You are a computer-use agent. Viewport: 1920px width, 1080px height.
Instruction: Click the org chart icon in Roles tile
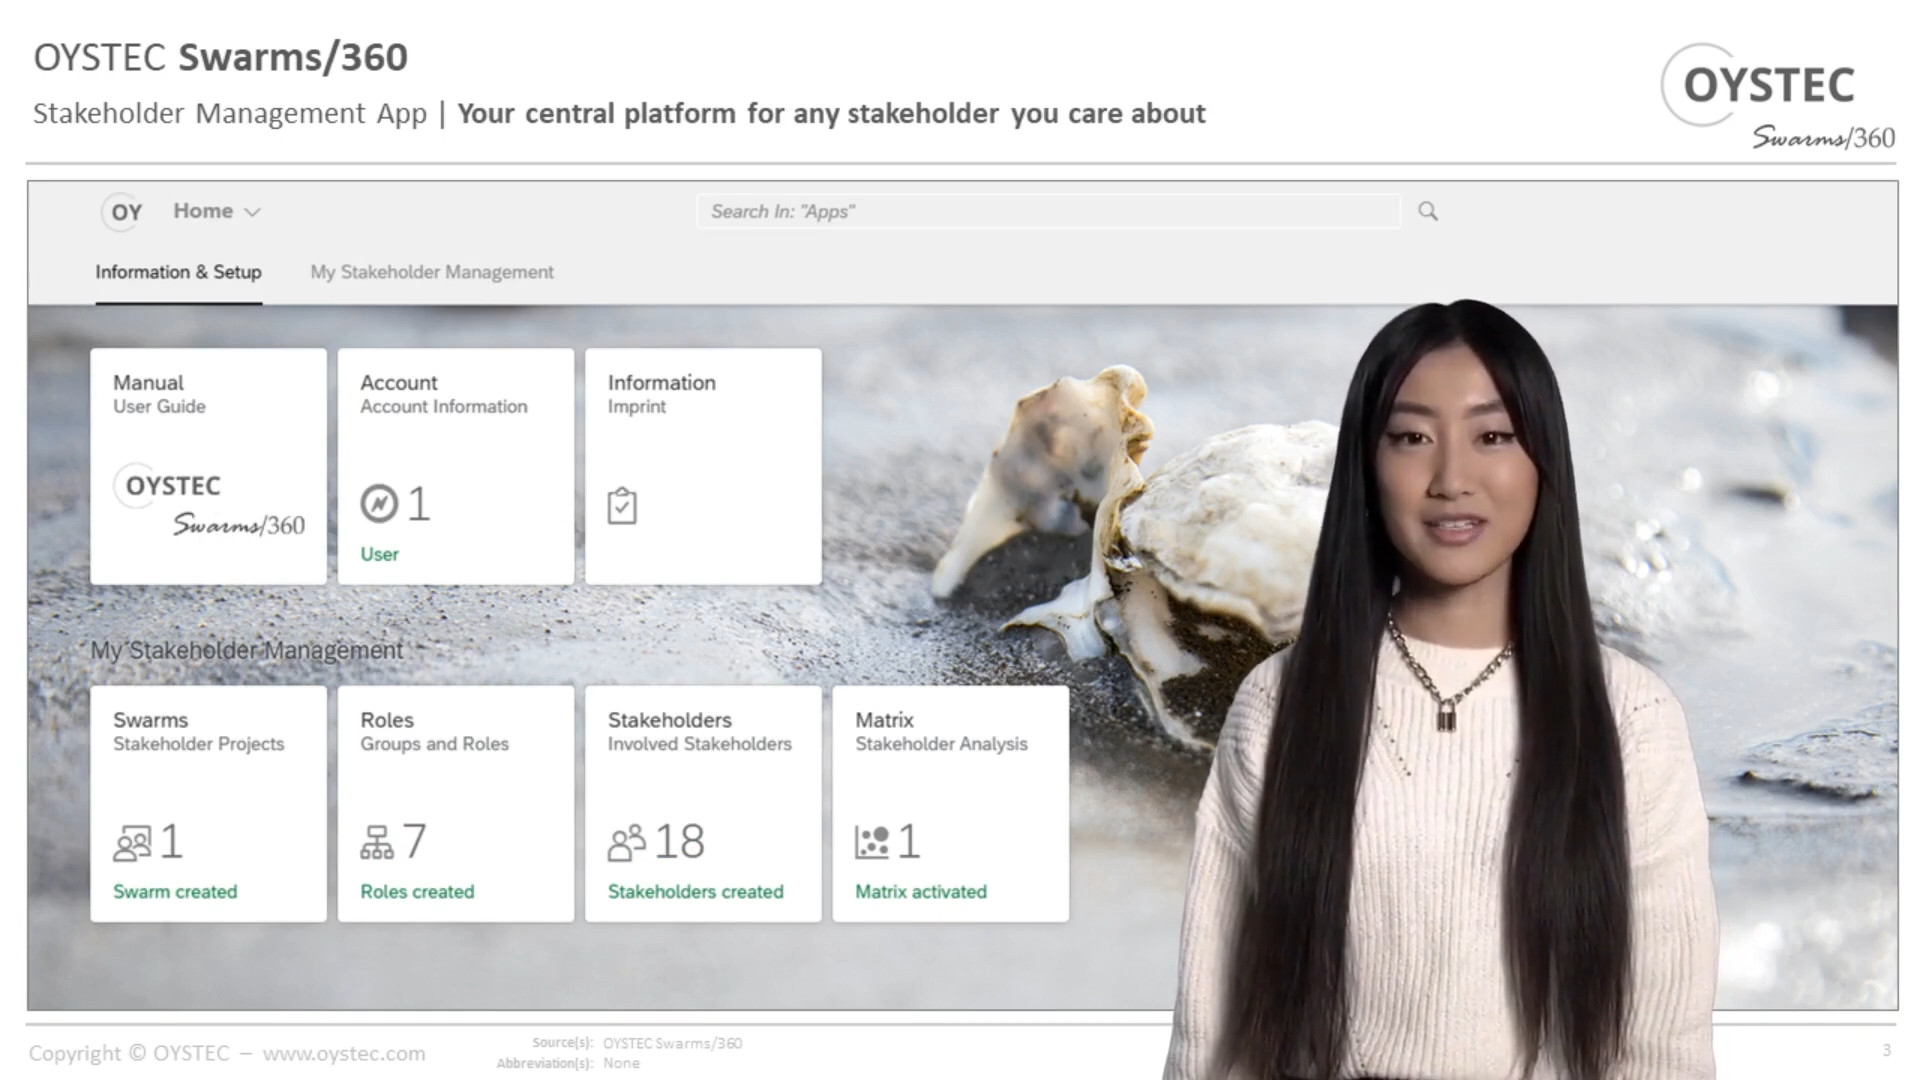point(377,843)
